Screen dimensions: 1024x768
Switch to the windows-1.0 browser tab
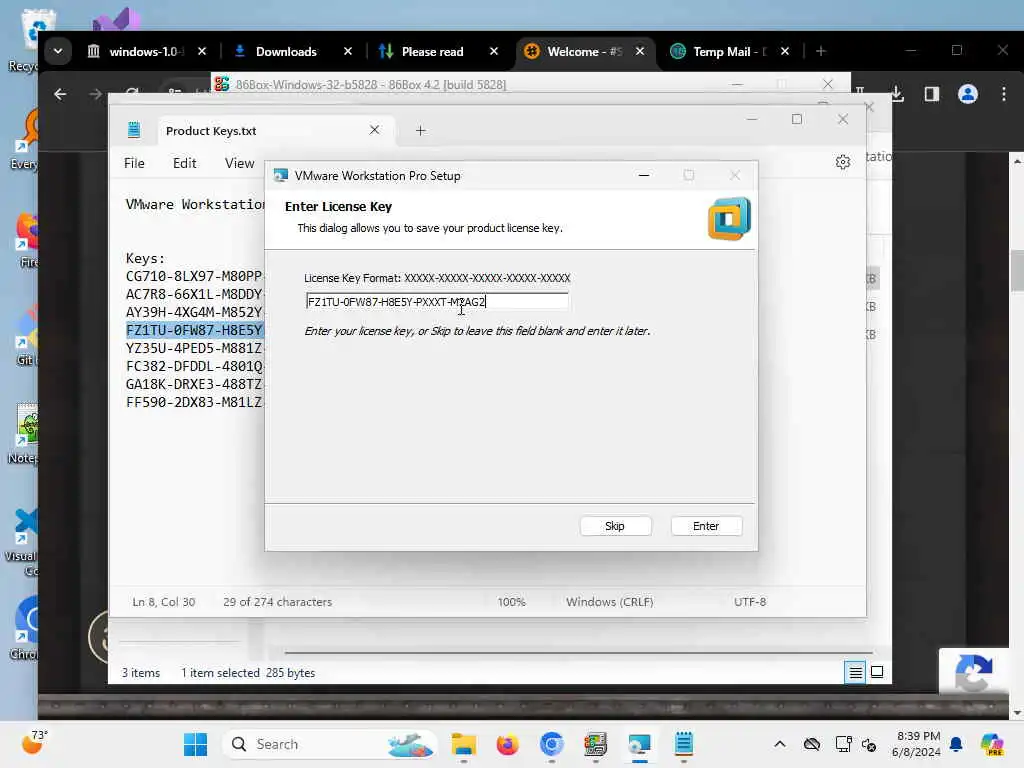click(146, 52)
